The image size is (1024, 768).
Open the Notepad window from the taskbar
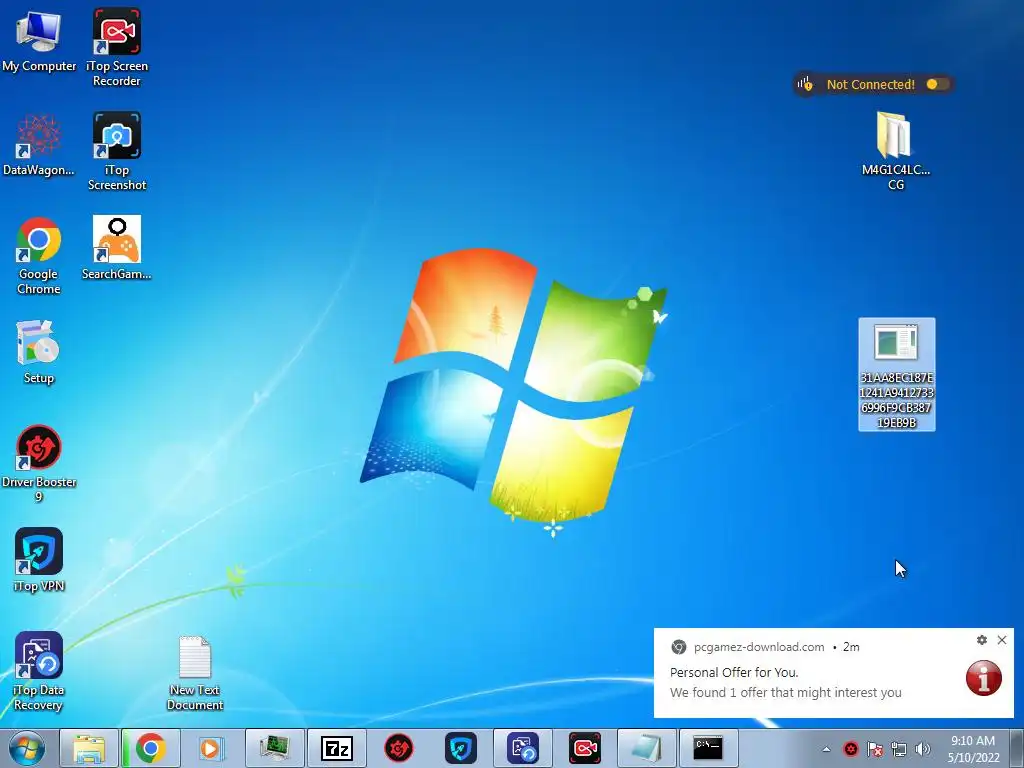tap(646, 748)
